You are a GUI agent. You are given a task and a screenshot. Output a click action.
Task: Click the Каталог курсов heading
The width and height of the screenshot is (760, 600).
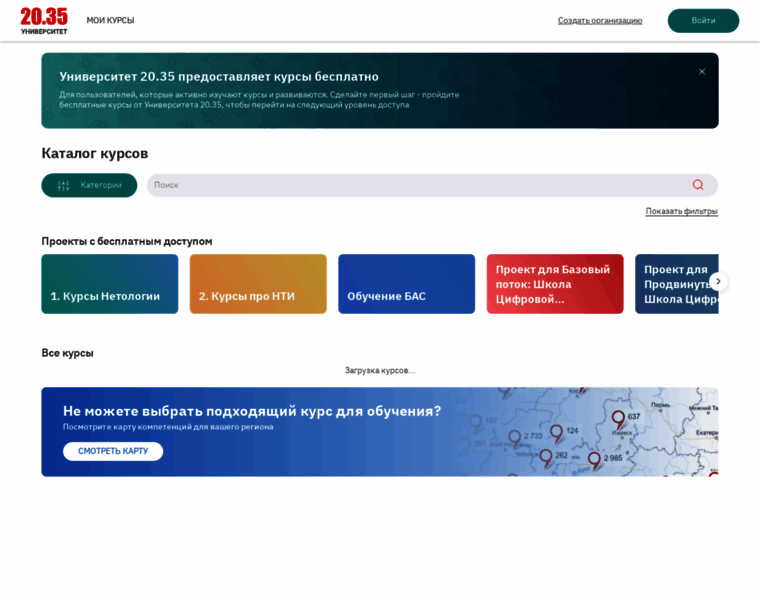pyautogui.click(x=95, y=154)
